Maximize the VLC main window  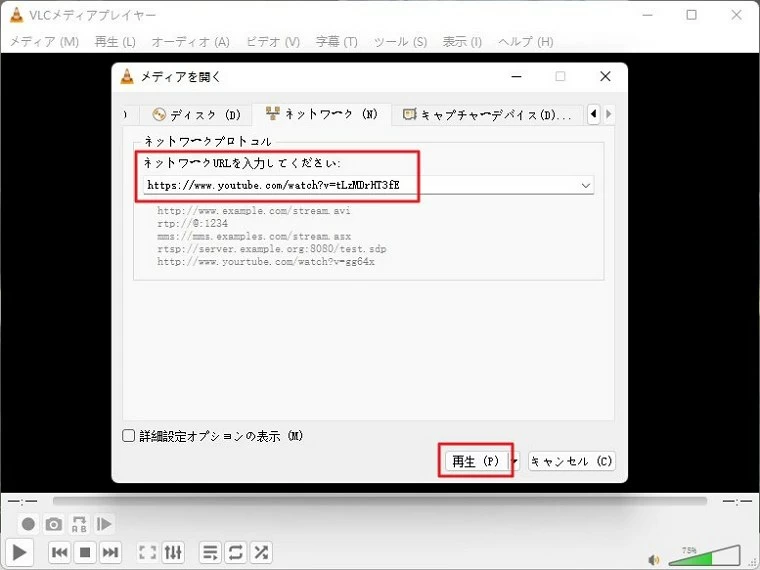click(x=692, y=15)
